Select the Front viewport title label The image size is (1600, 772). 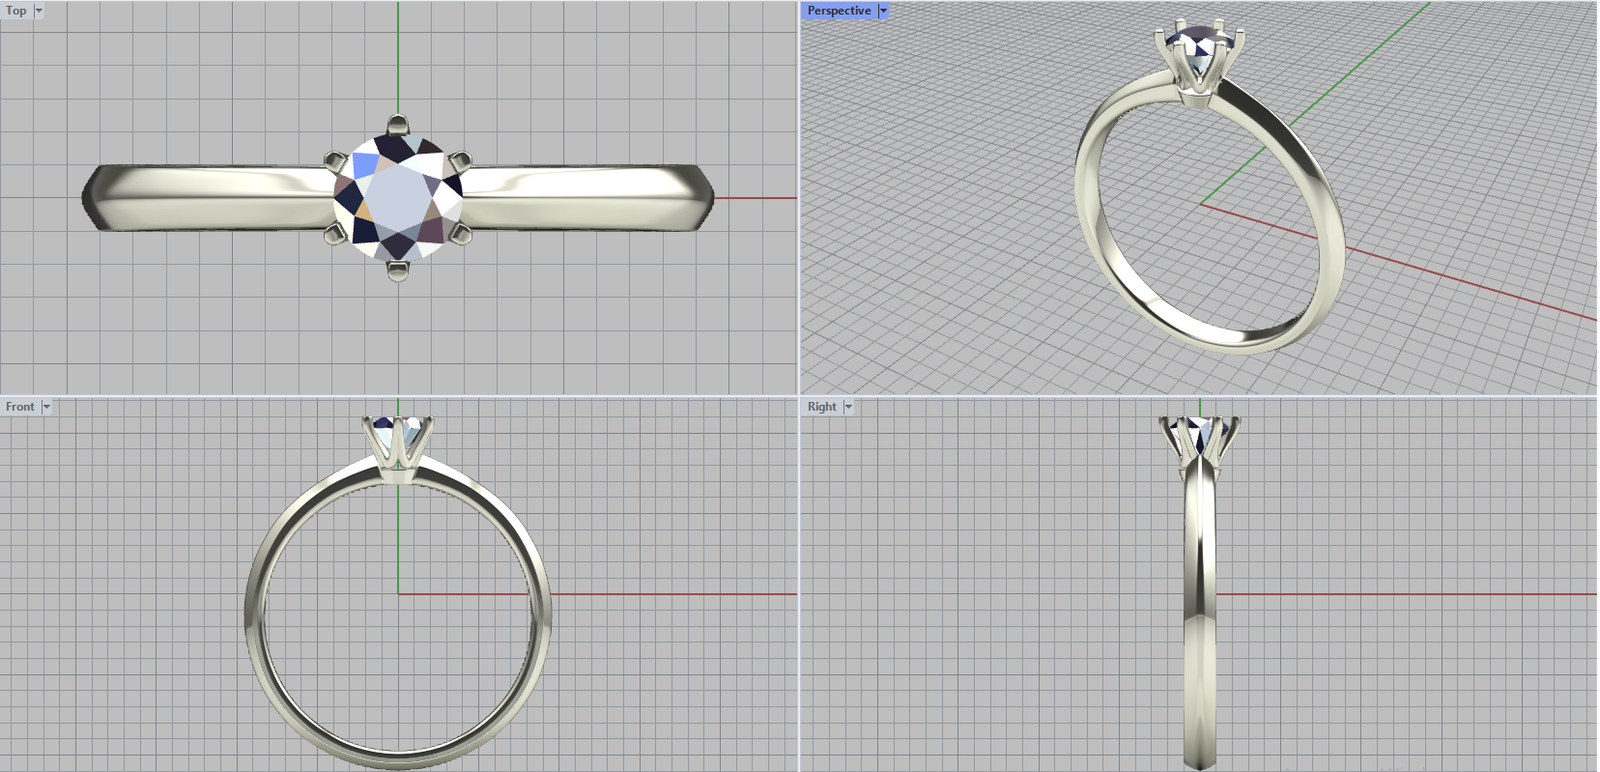click(x=19, y=407)
